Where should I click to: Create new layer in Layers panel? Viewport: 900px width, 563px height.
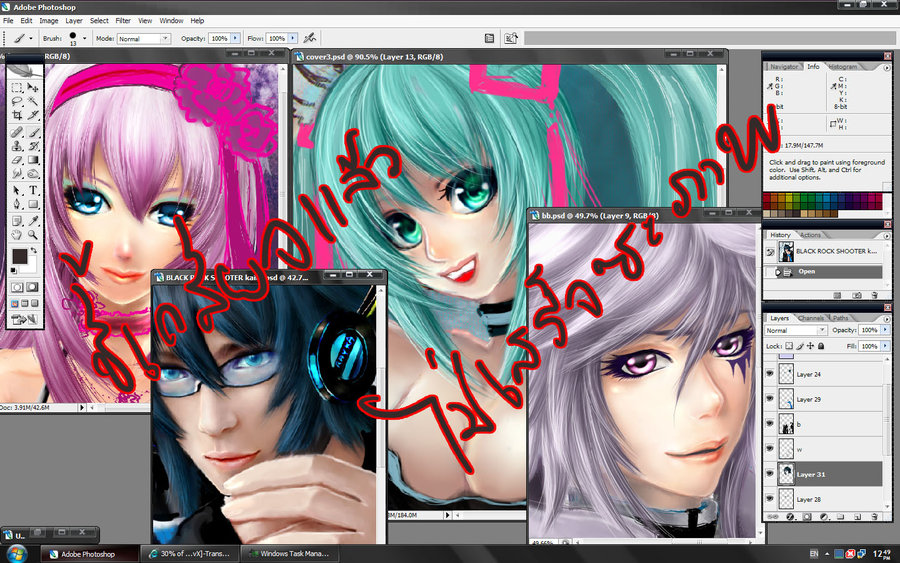[x=858, y=517]
